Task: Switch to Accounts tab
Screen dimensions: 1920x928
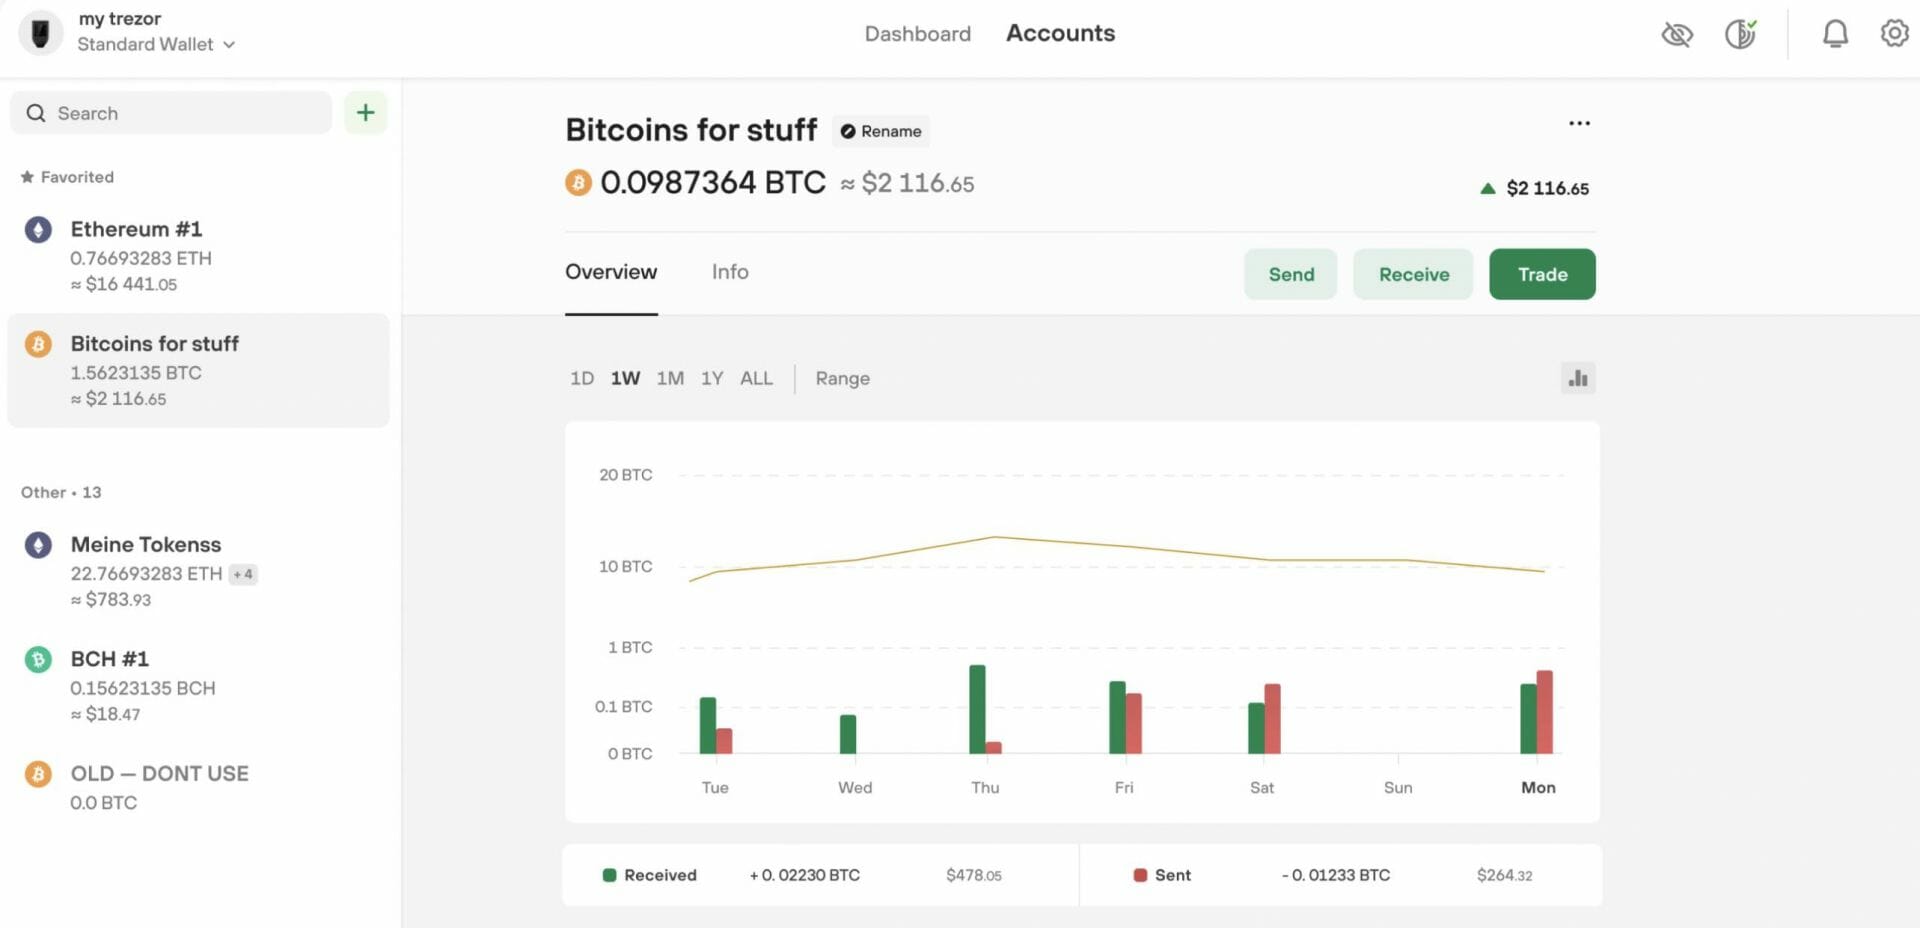Action: pos(1060,33)
